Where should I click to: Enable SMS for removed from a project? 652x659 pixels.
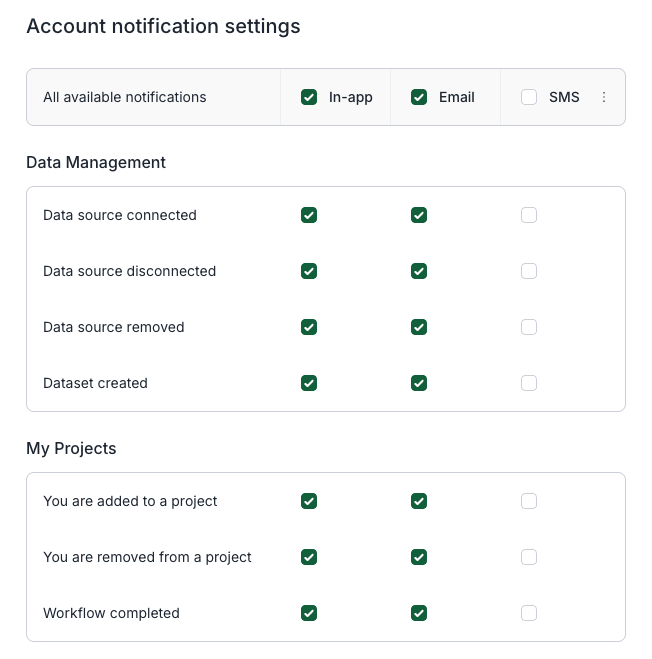click(529, 557)
